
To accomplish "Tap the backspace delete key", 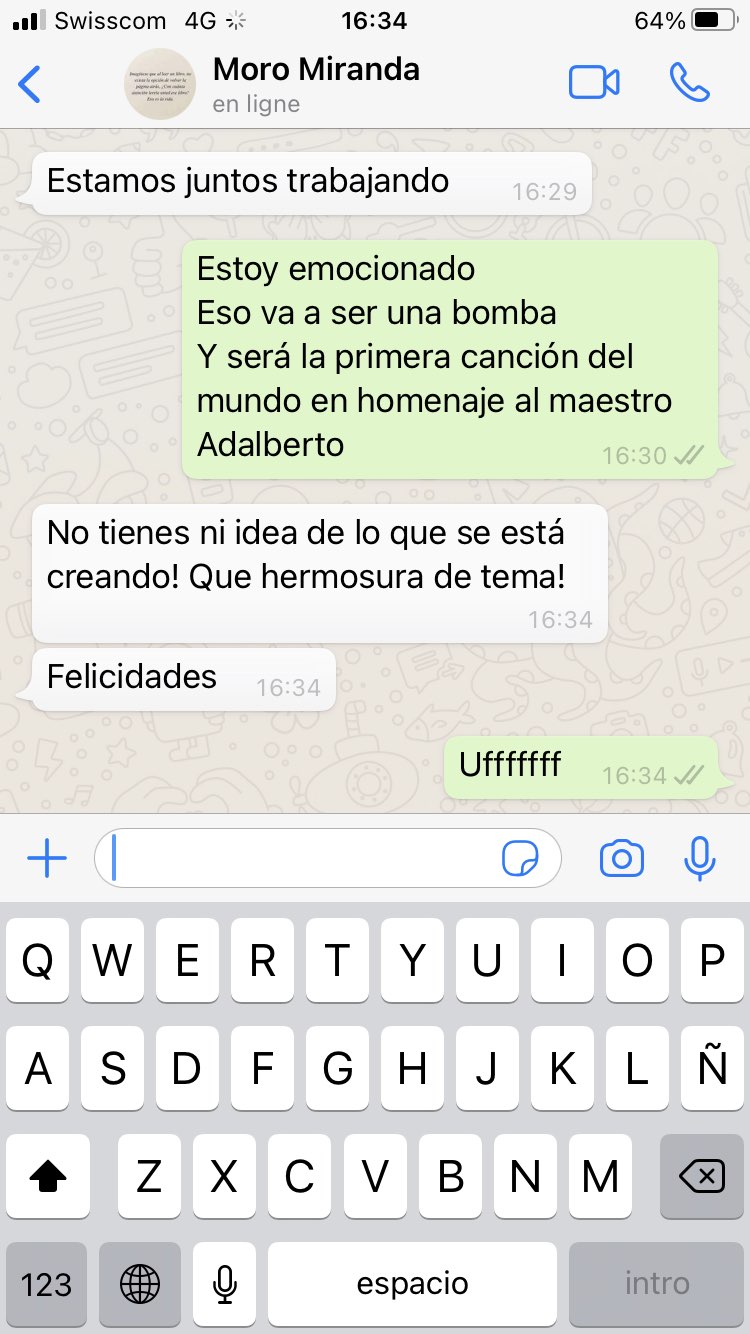I will point(701,1177).
